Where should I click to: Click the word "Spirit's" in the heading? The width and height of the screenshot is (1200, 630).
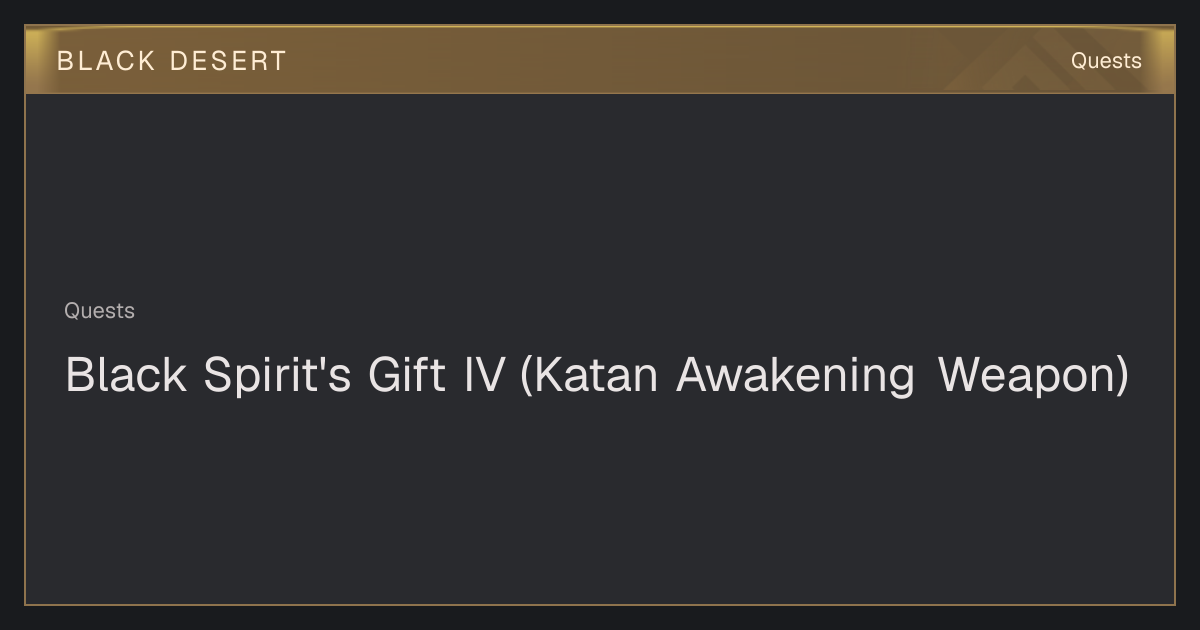277,375
